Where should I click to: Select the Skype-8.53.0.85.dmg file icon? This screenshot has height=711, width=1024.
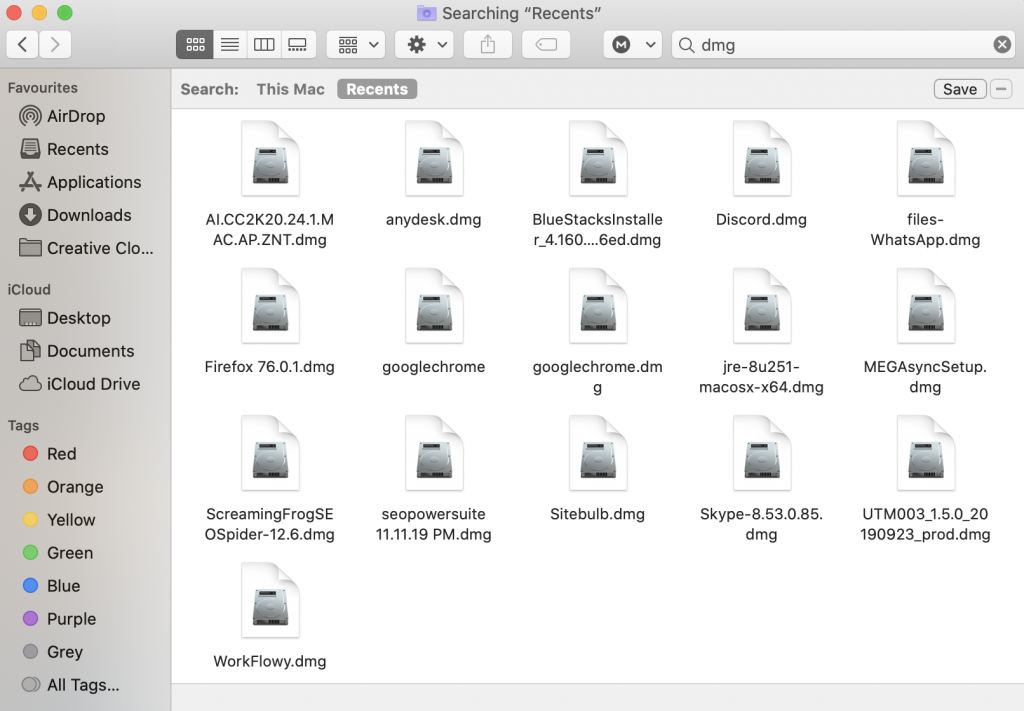click(761, 453)
